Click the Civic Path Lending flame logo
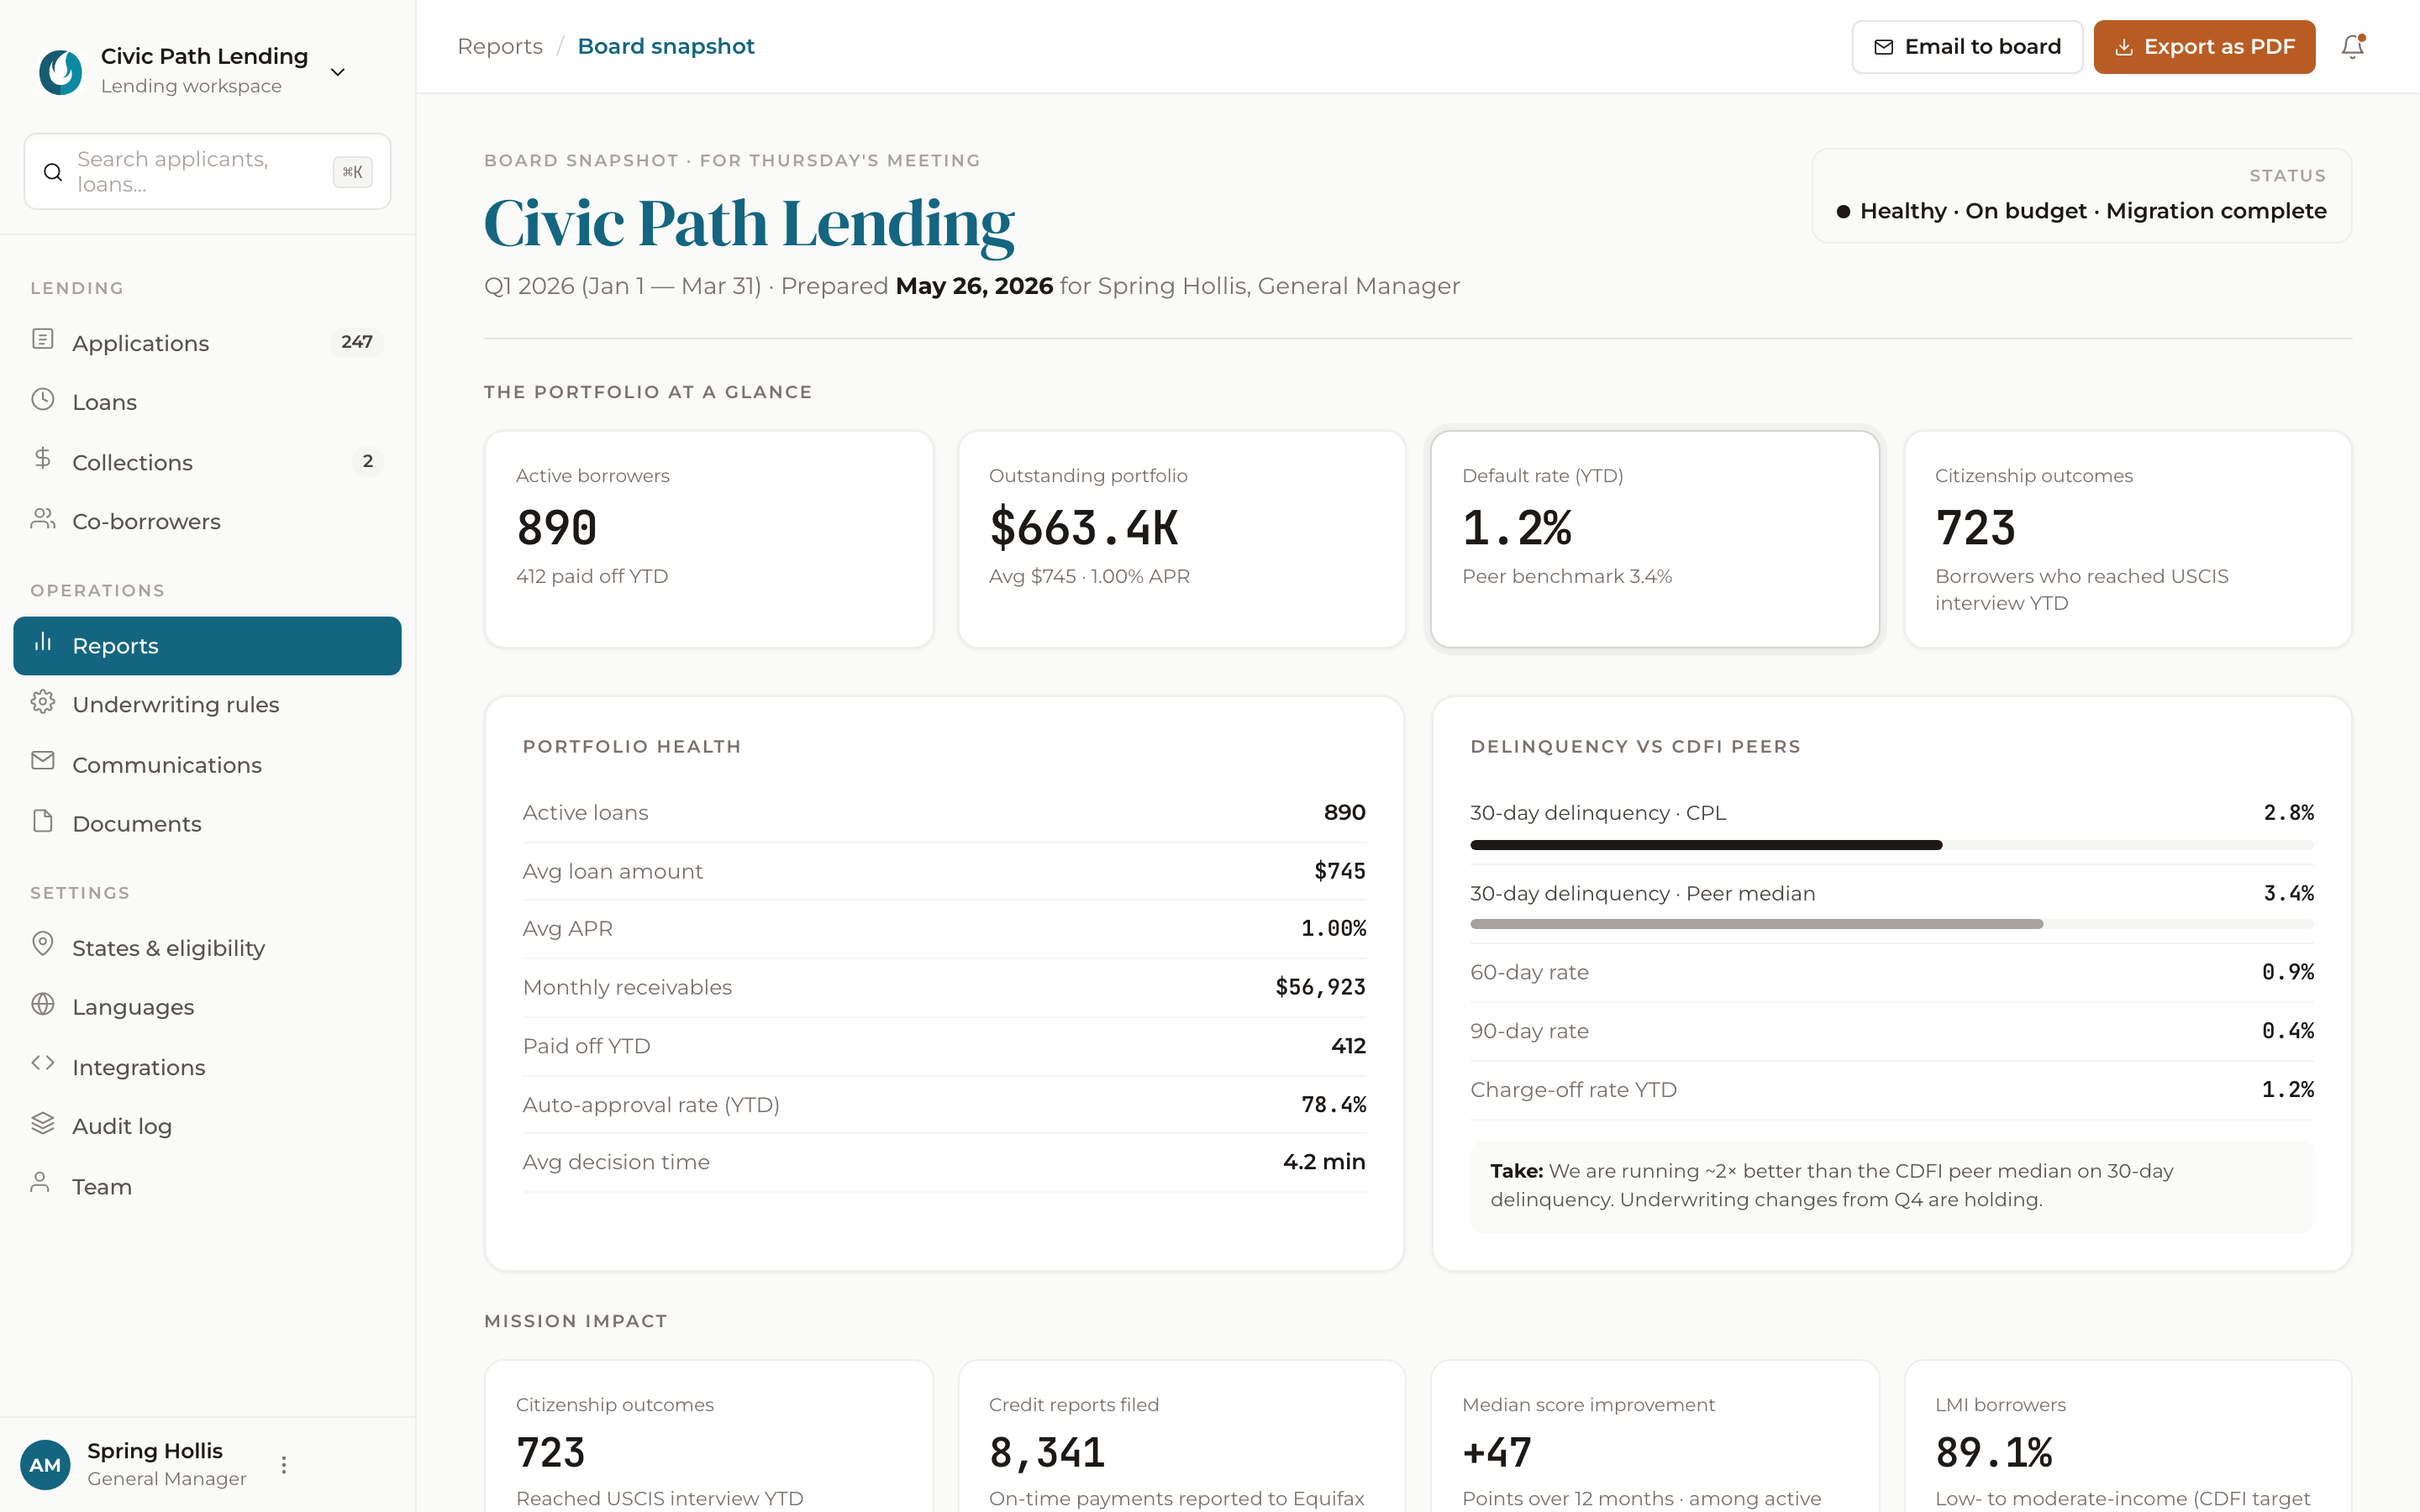The height and width of the screenshot is (1512, 2420). click(60, 71)
